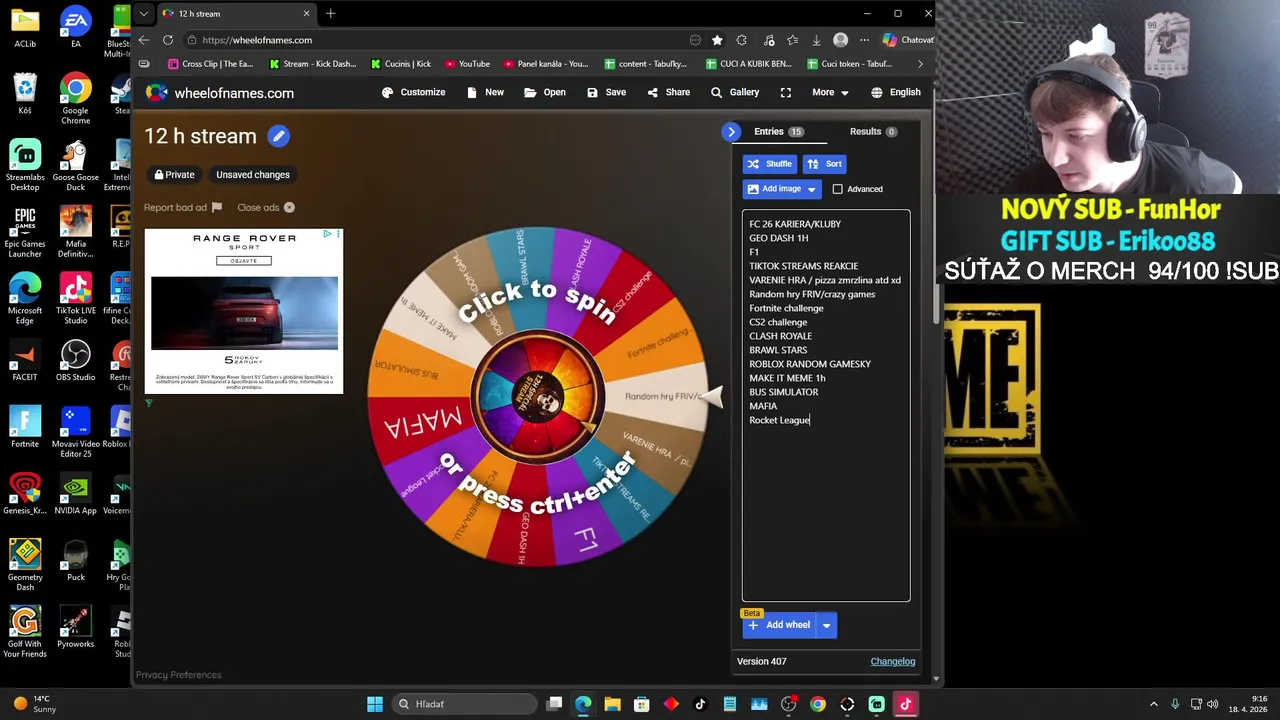The height and width of the screenshot is (720, 1280).
Task: Open the Cucinis | Kick bookmark
Action: [400, 64]
